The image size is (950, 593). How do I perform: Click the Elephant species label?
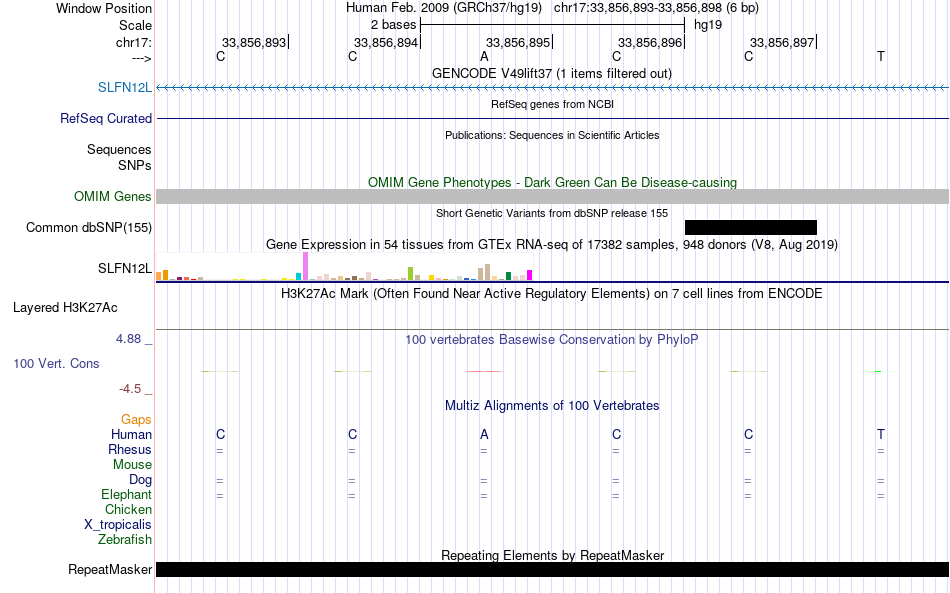(x=126, y=494)
